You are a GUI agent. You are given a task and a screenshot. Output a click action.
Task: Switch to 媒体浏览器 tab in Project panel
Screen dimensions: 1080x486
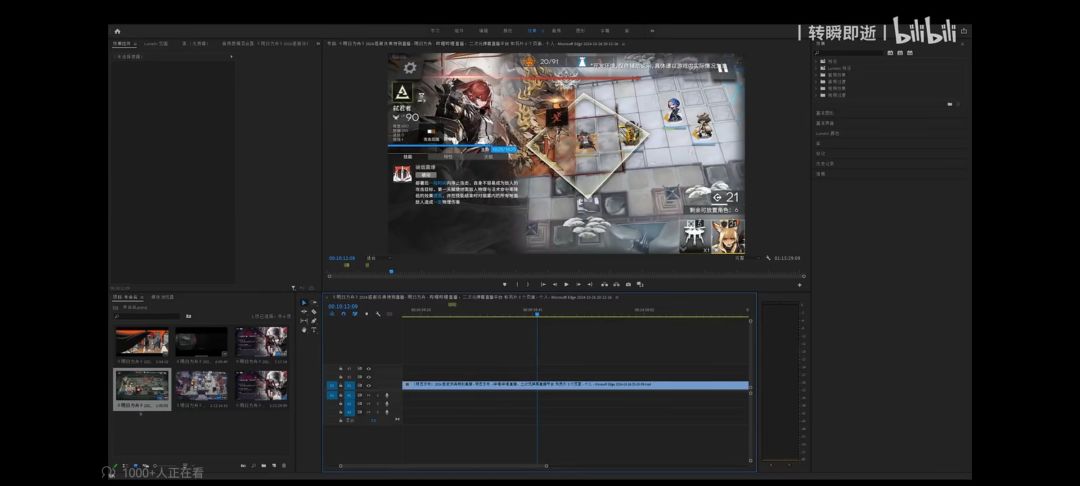(163, 297)
